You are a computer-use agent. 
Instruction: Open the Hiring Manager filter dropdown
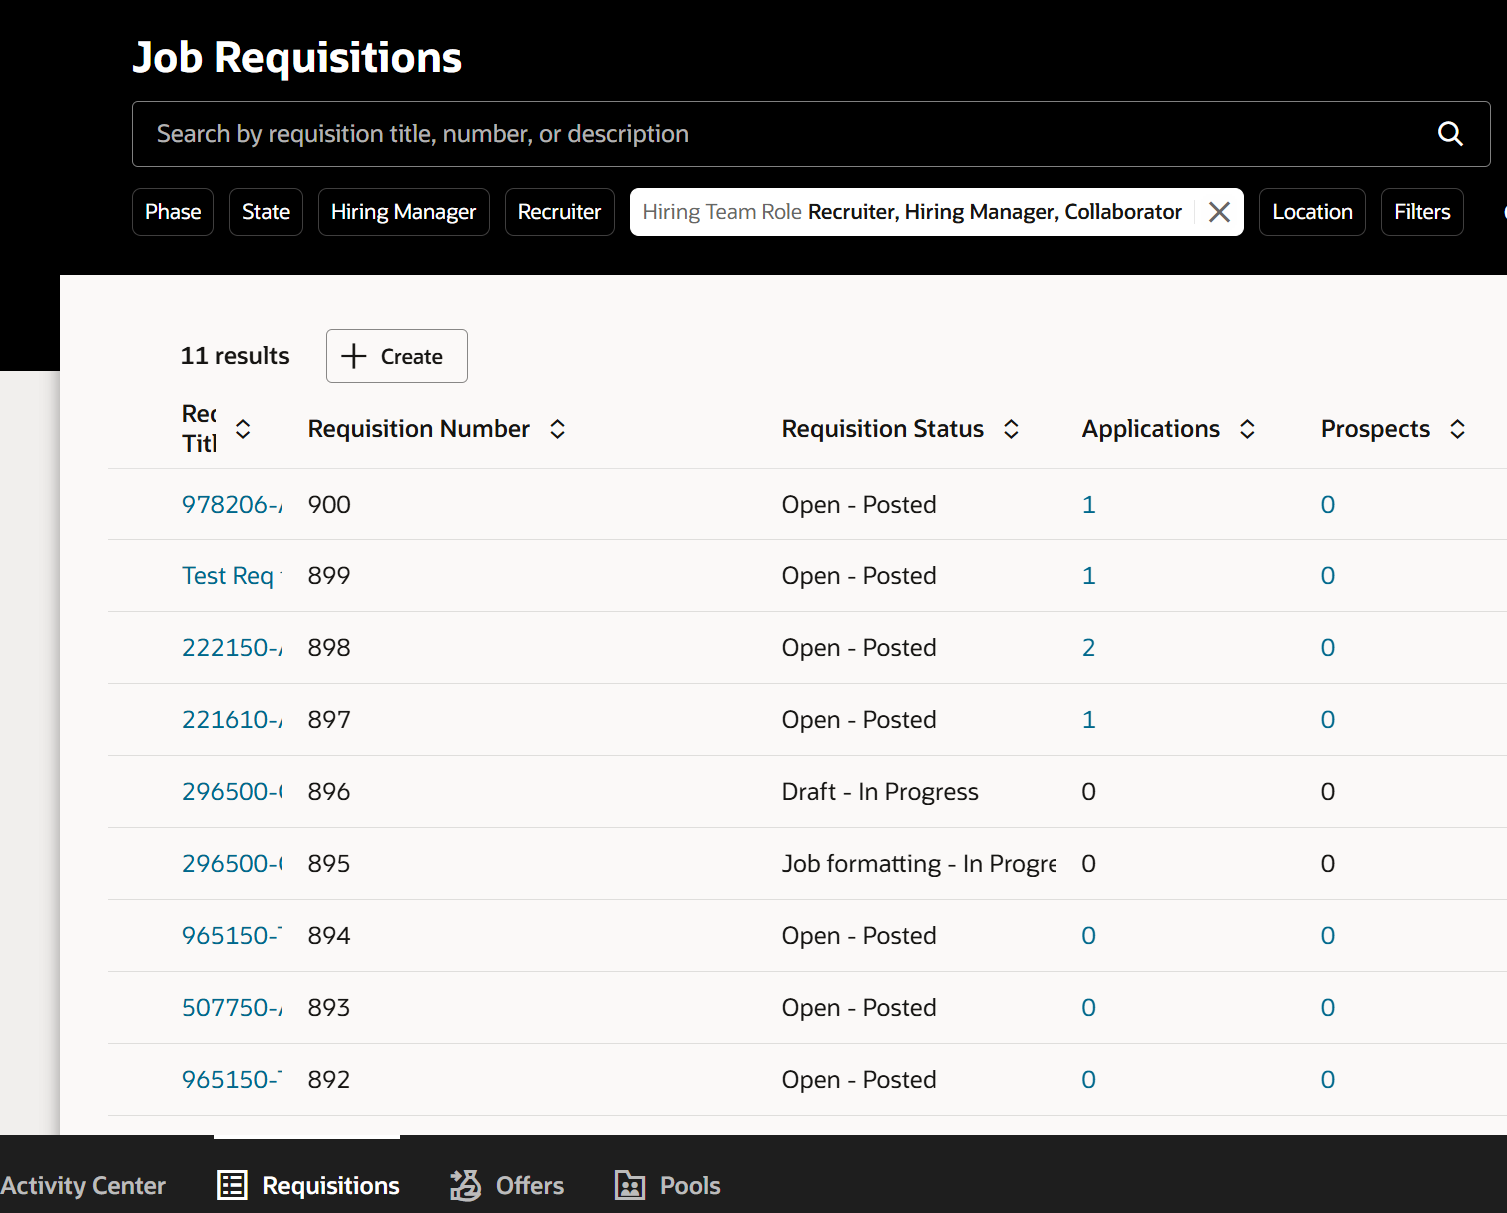pos(404,212)
